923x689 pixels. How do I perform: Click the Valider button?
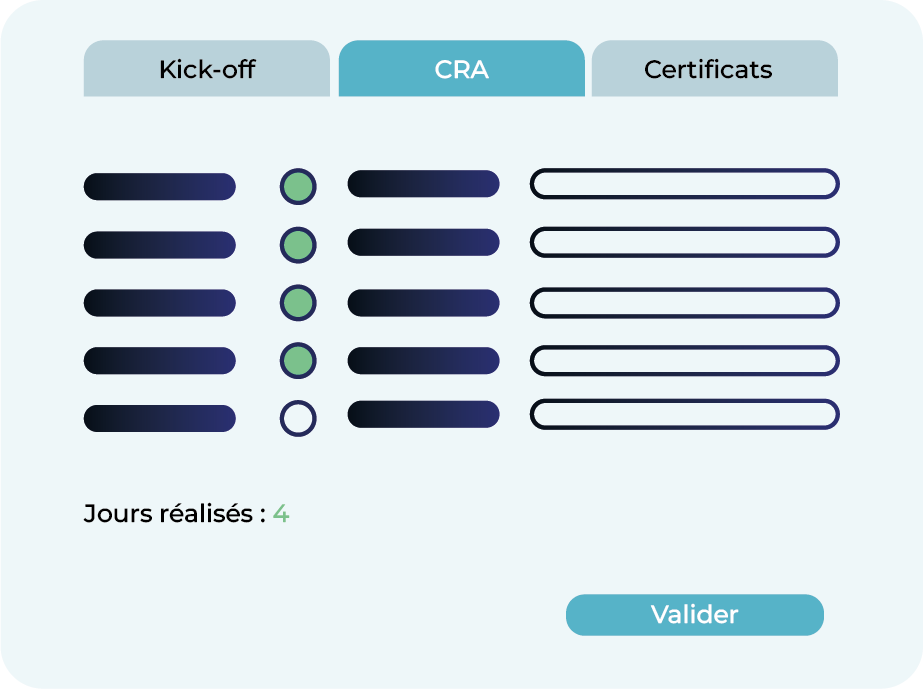click(694, 615)
